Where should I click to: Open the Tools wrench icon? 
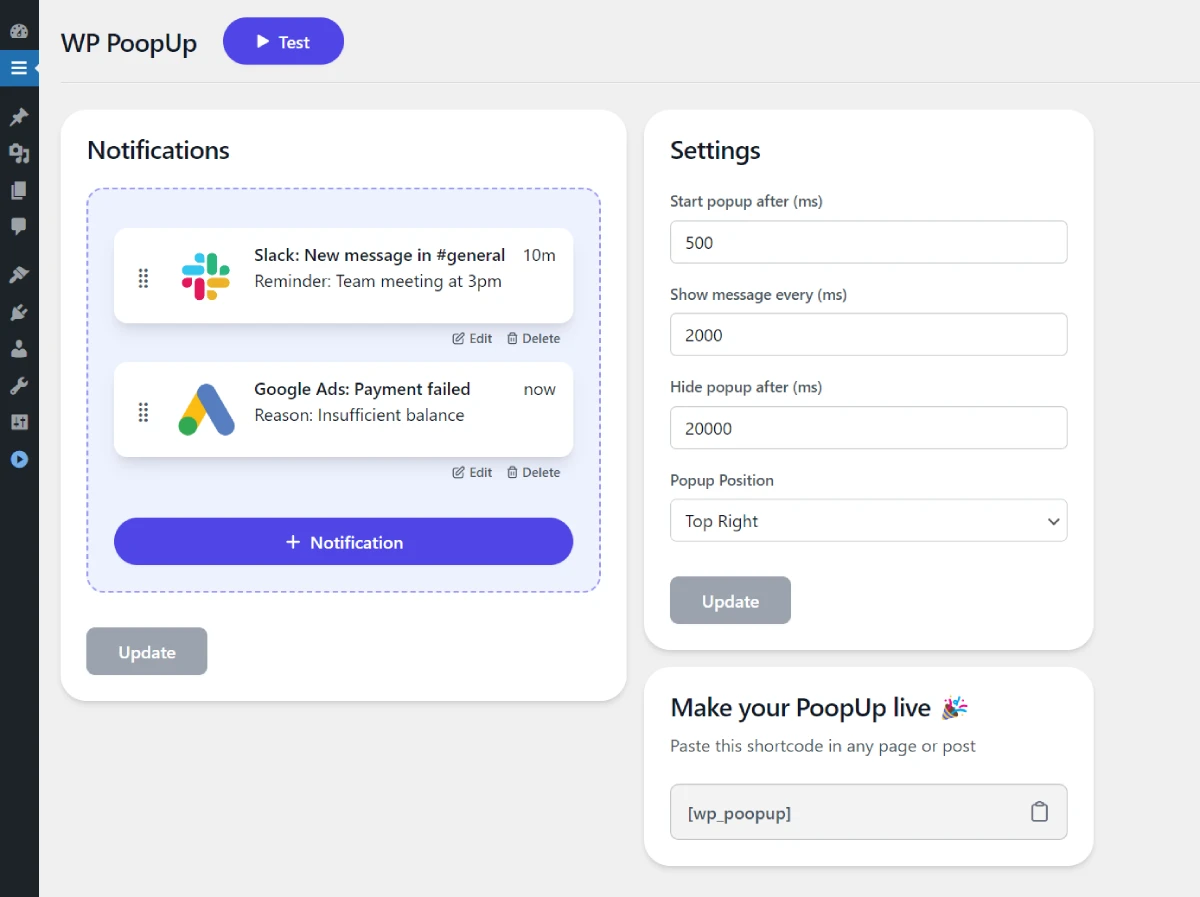[x=19, y=385]
